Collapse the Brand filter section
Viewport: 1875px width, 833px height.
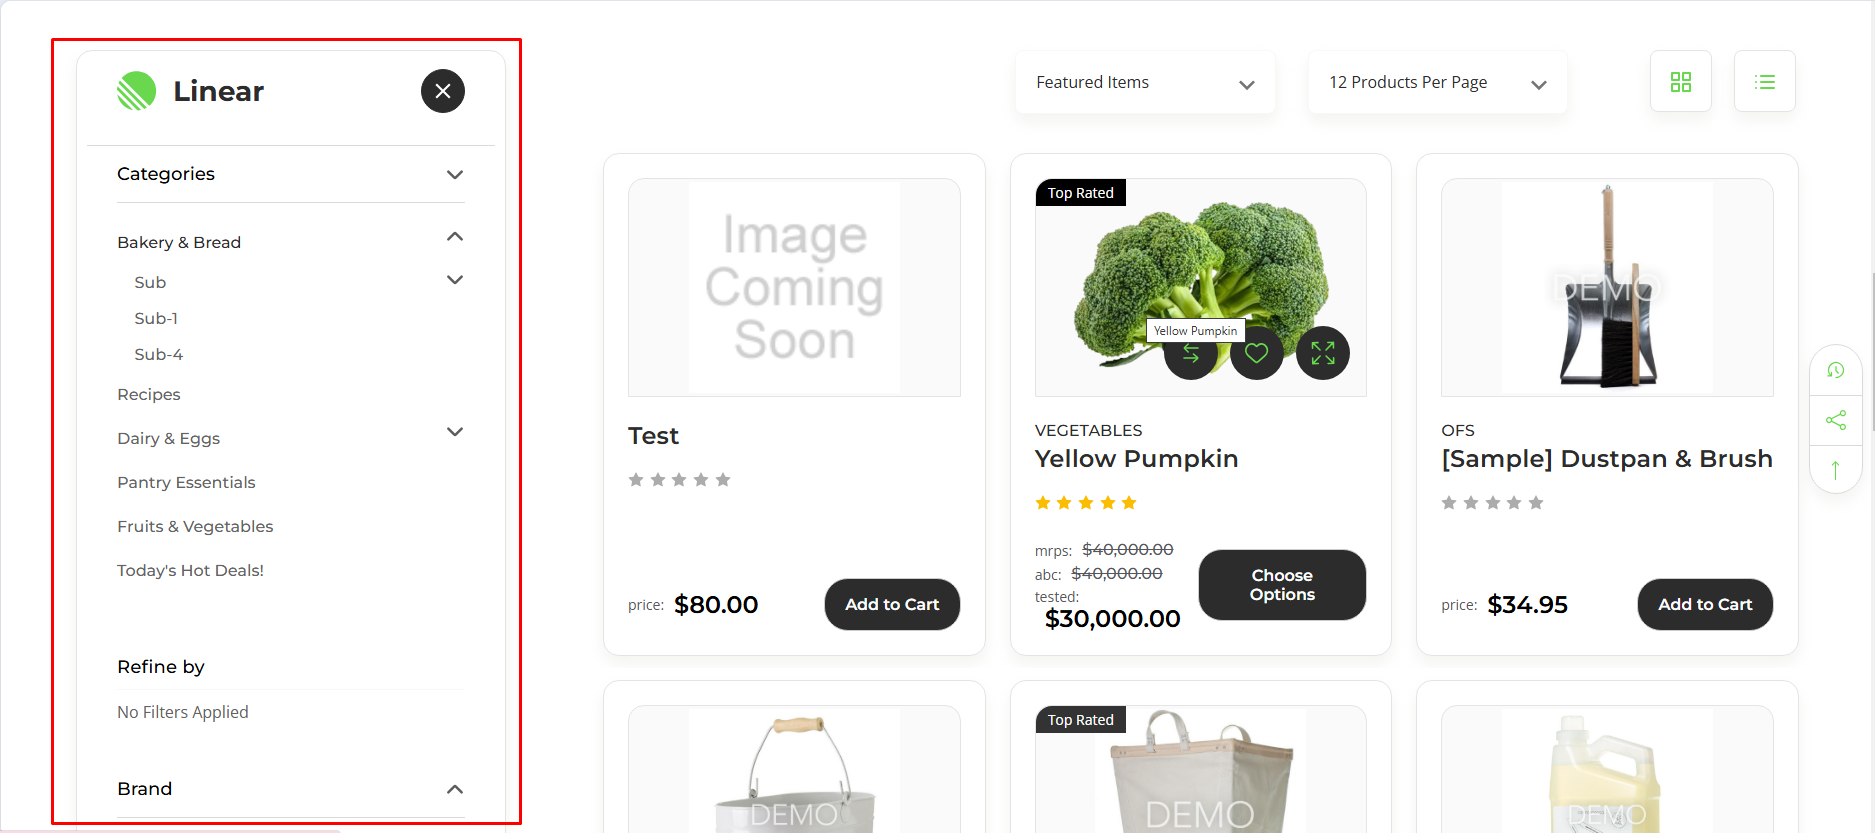coord(455,789)
